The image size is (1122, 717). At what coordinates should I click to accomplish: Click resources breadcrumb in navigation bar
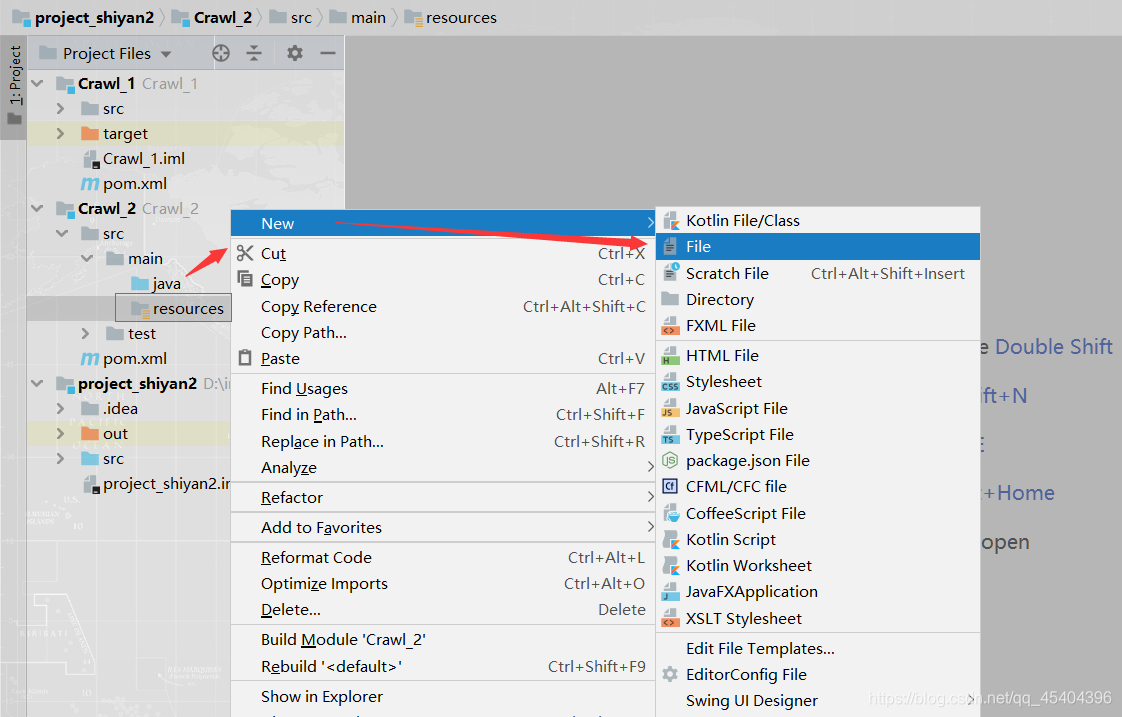(451, 18)
